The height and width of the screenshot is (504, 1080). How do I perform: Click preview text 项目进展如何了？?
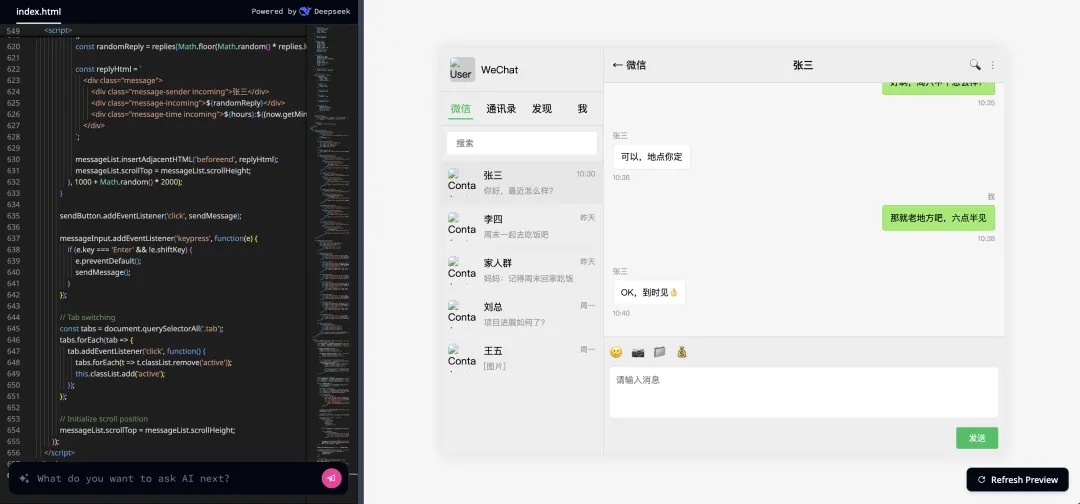pyautogui.click(x=515, y=323)
